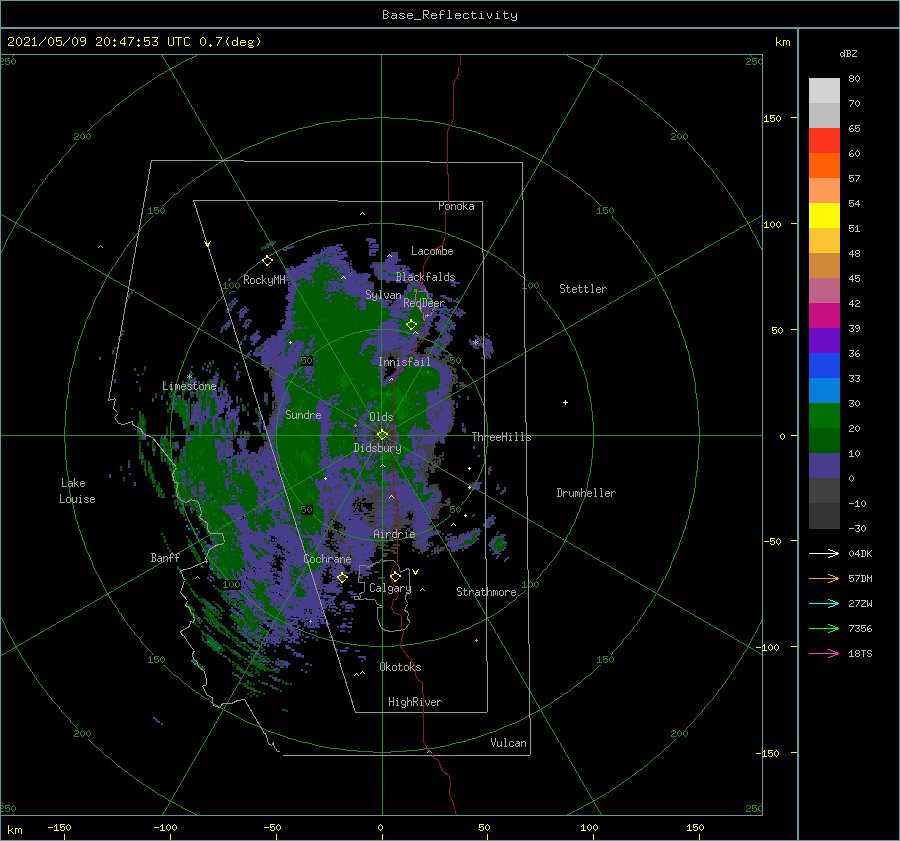
Task: Click the purple 10 dBZ color swatch
Action: click(x=824, y=466)
